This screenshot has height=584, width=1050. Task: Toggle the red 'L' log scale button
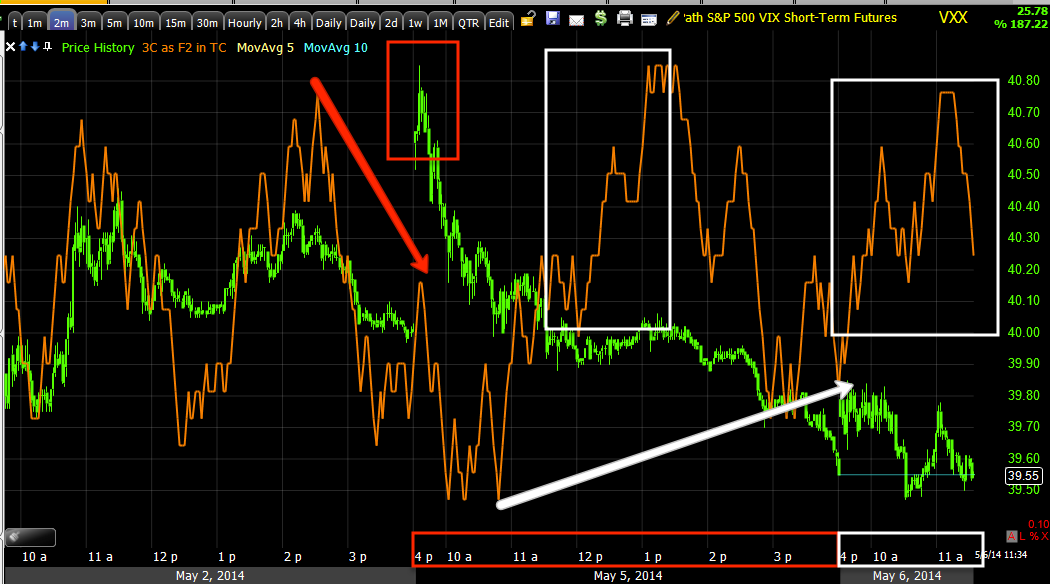[x=1023, y=536]
